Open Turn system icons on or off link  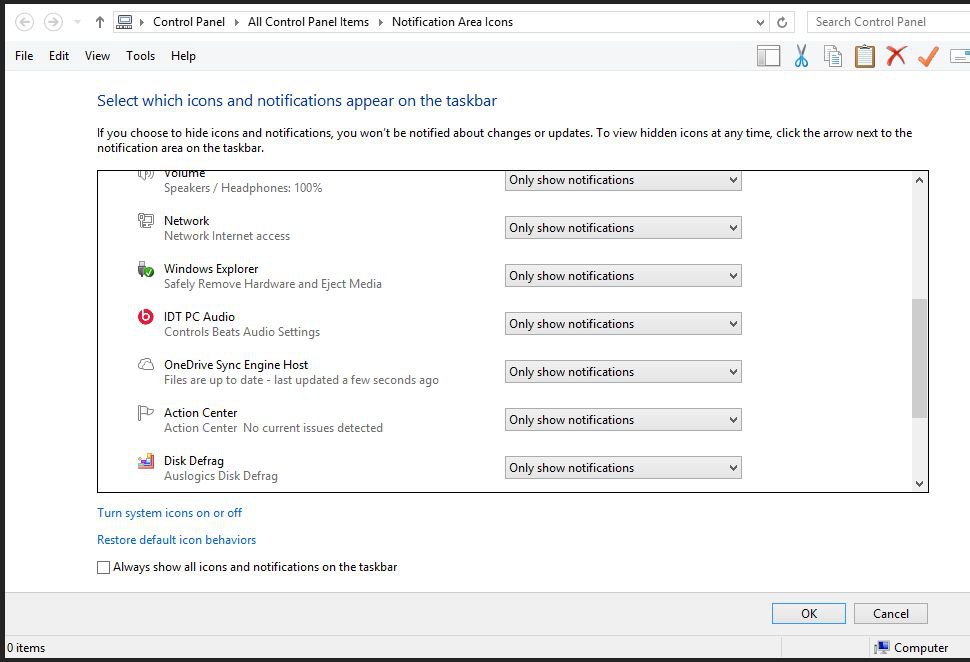click(x=170, y=513)
